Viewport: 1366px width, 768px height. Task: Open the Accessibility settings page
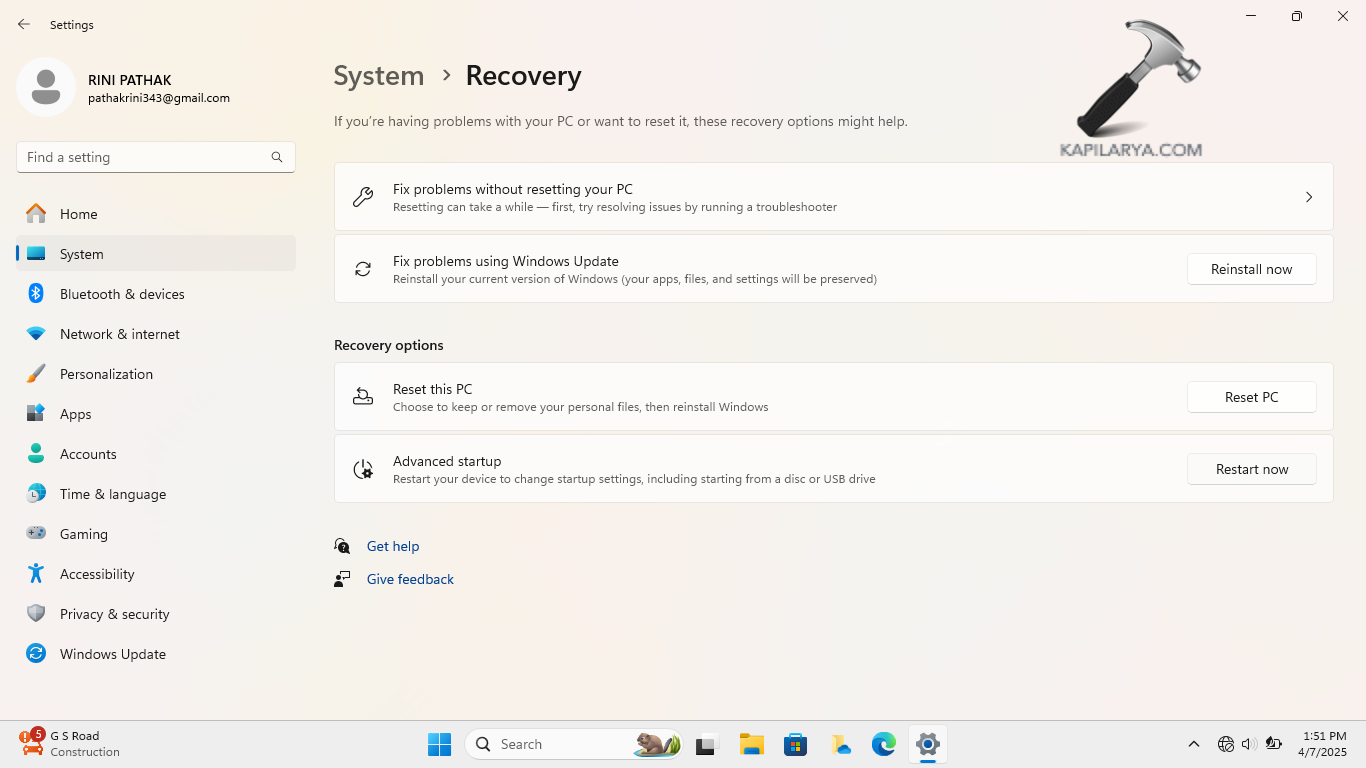97,574
